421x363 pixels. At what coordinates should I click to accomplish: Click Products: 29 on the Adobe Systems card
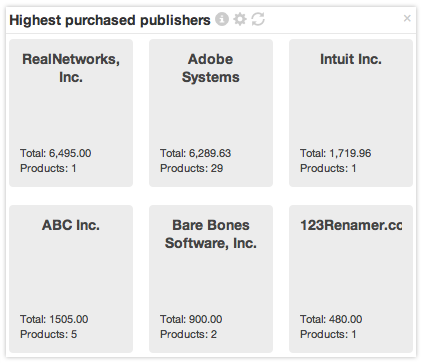tap(192, 168)
